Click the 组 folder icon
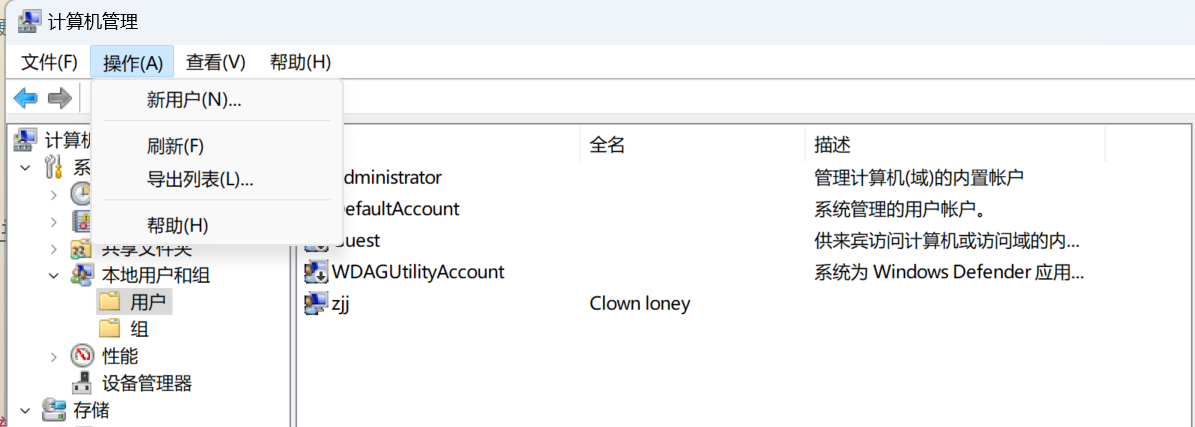Screen dimensions: 1195x427 pyautogui.click(x=110, y=328)
